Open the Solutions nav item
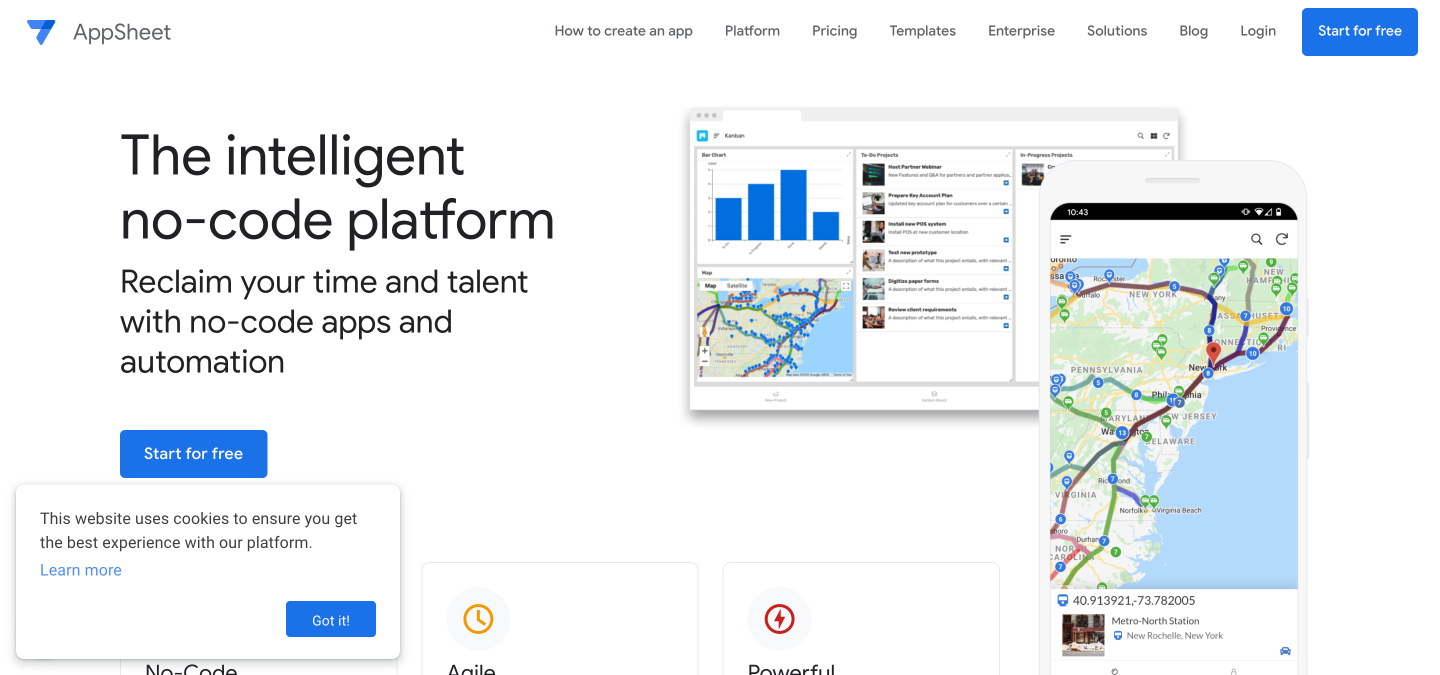Screen dimensions: 1440x675 (1117, 31)
